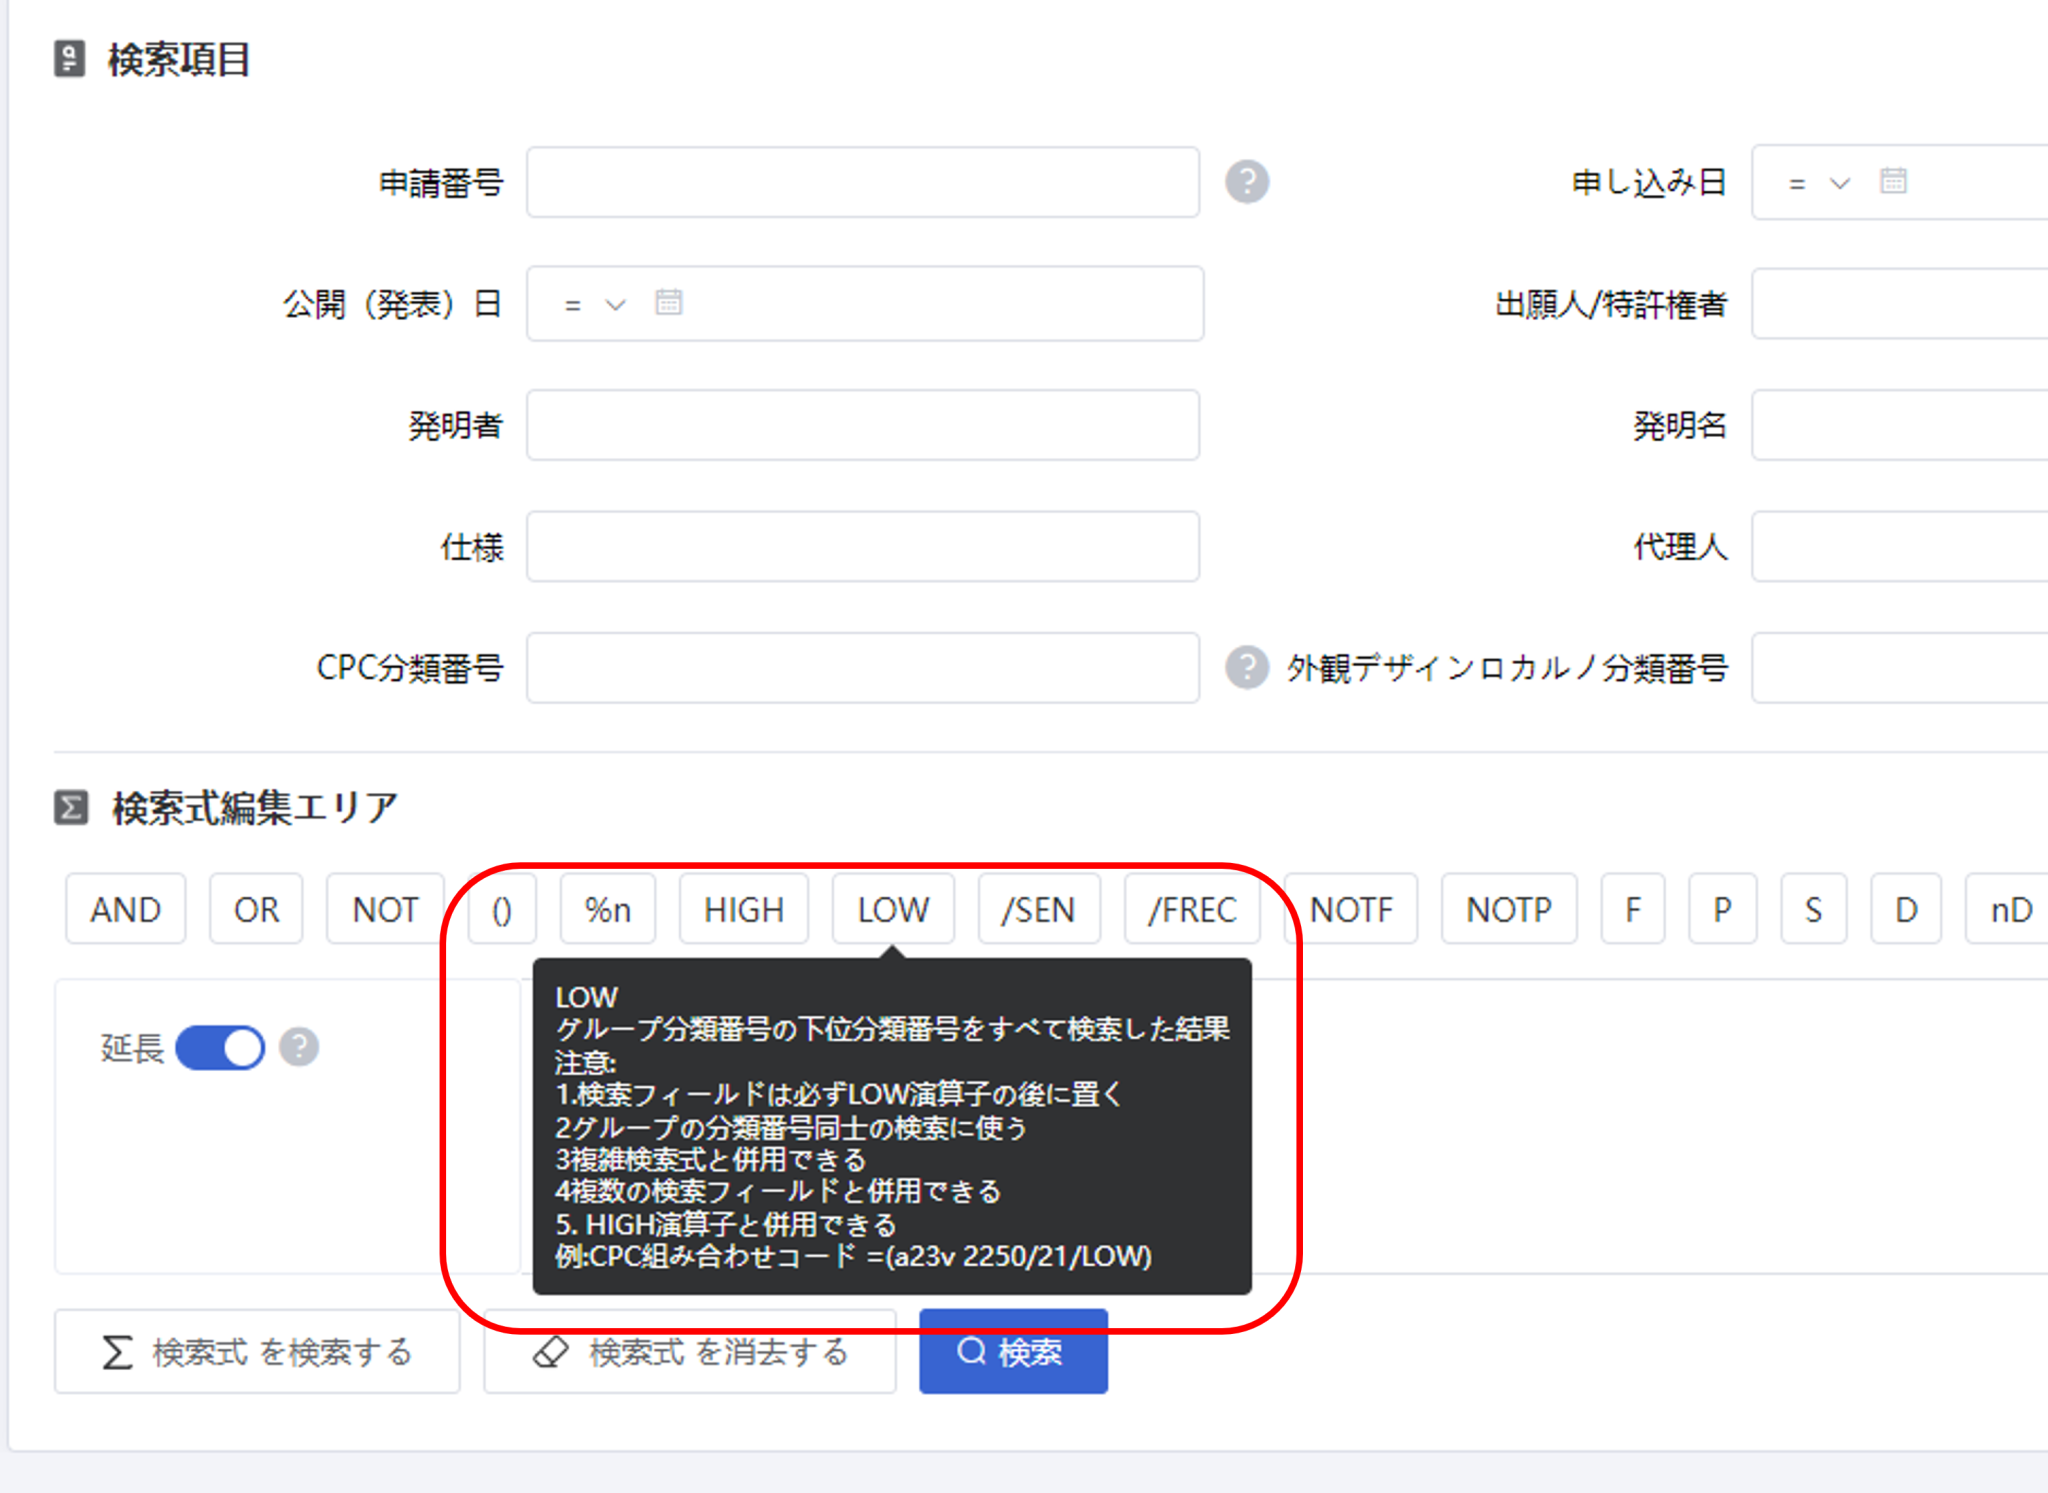Insert the LOW operator

coord(892,908)
